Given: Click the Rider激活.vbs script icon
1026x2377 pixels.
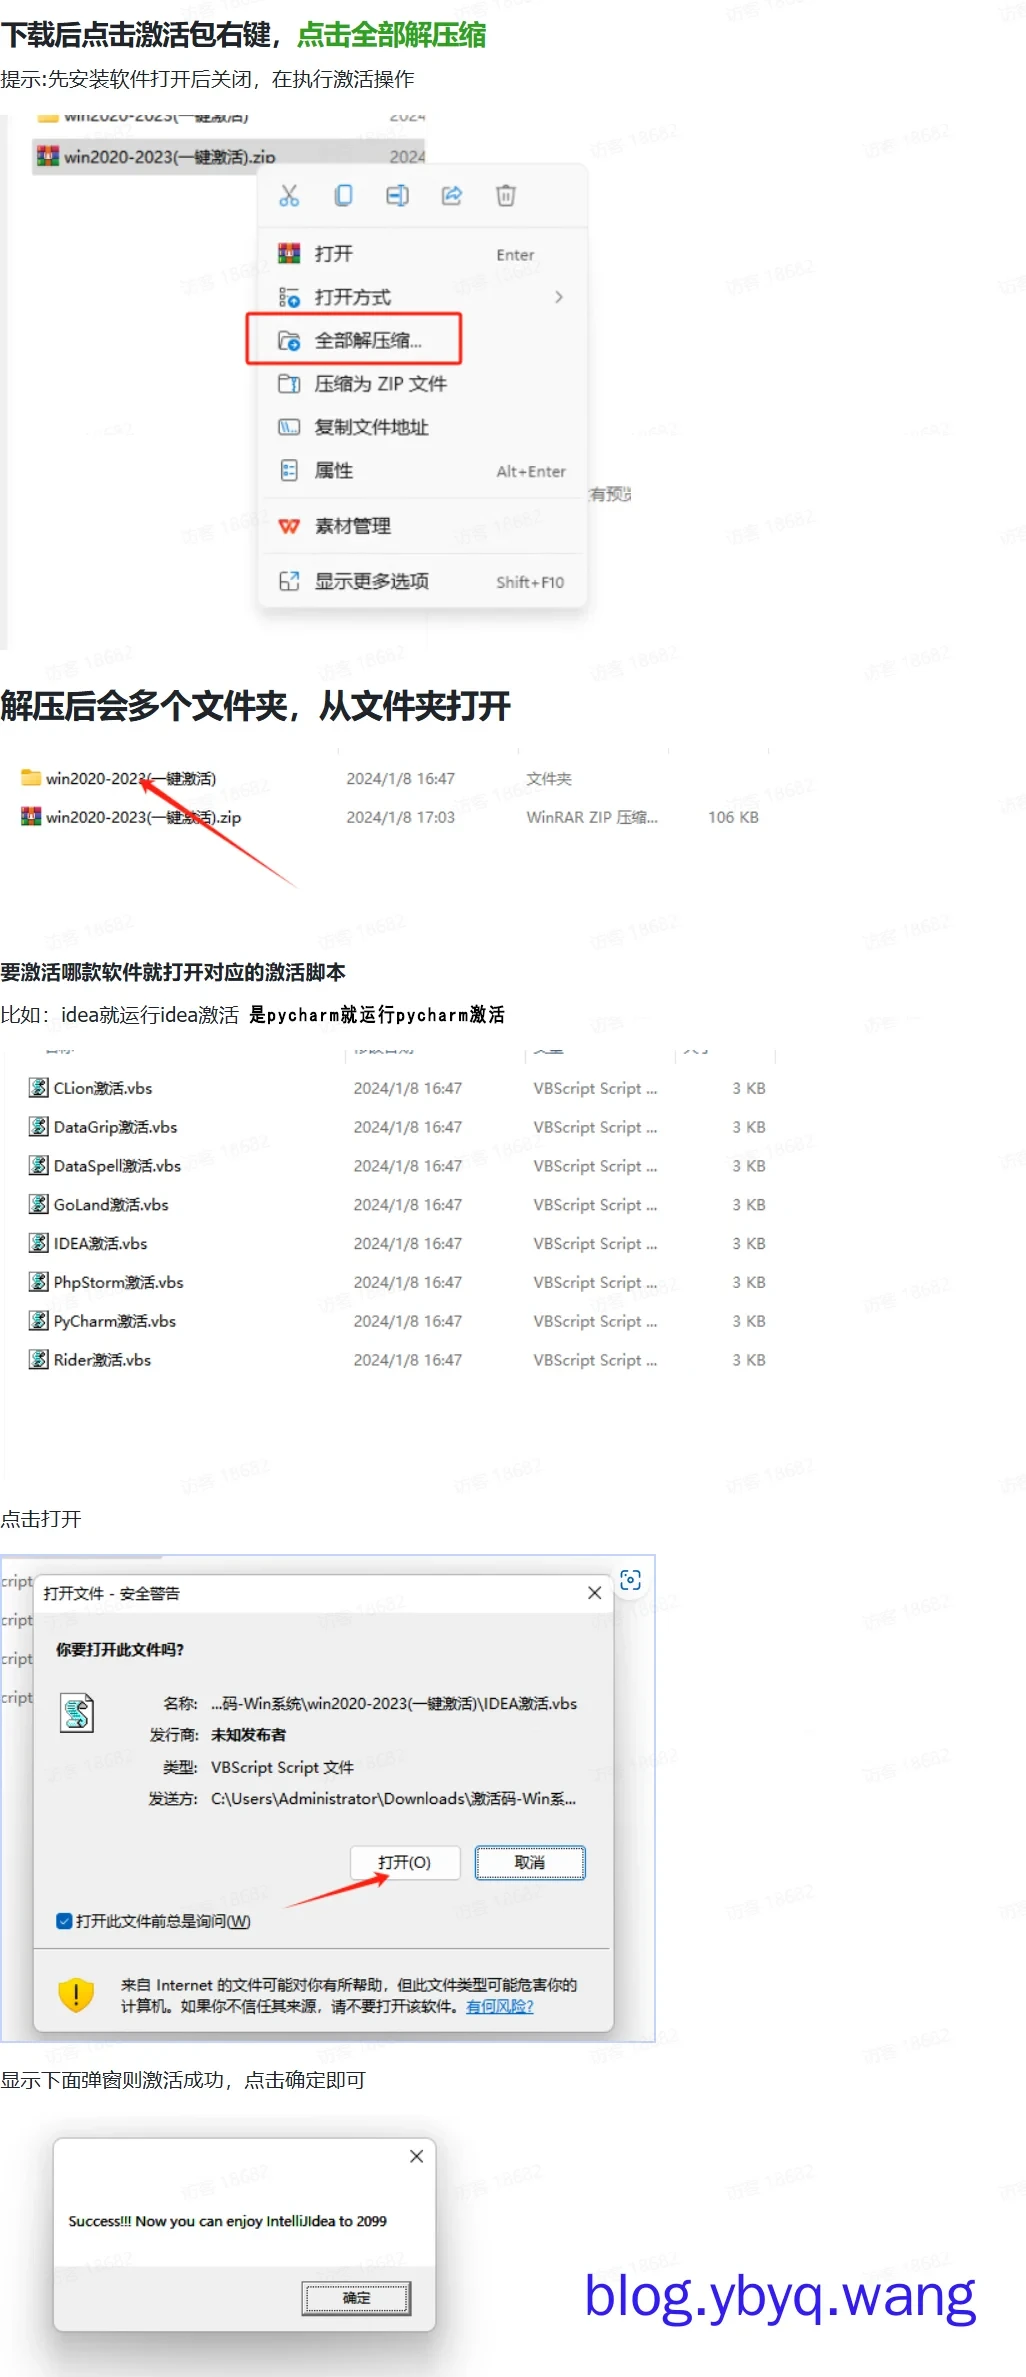Looking at the screenshot, I should point(38,1360).
